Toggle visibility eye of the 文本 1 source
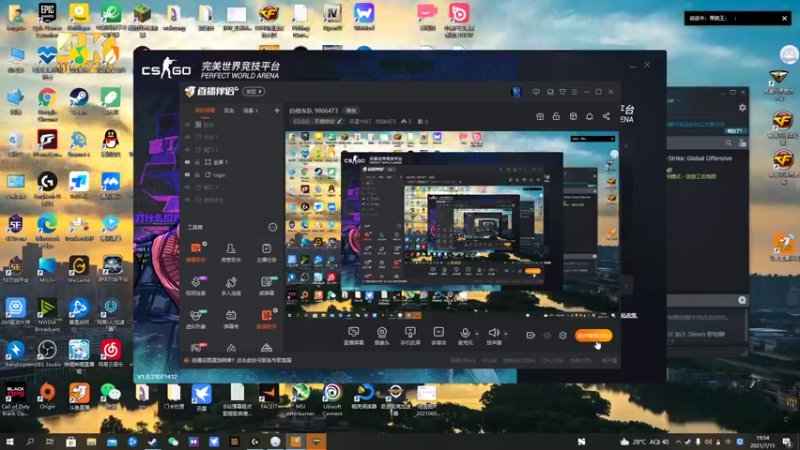The image size is (800, 450). pos(187,137)
